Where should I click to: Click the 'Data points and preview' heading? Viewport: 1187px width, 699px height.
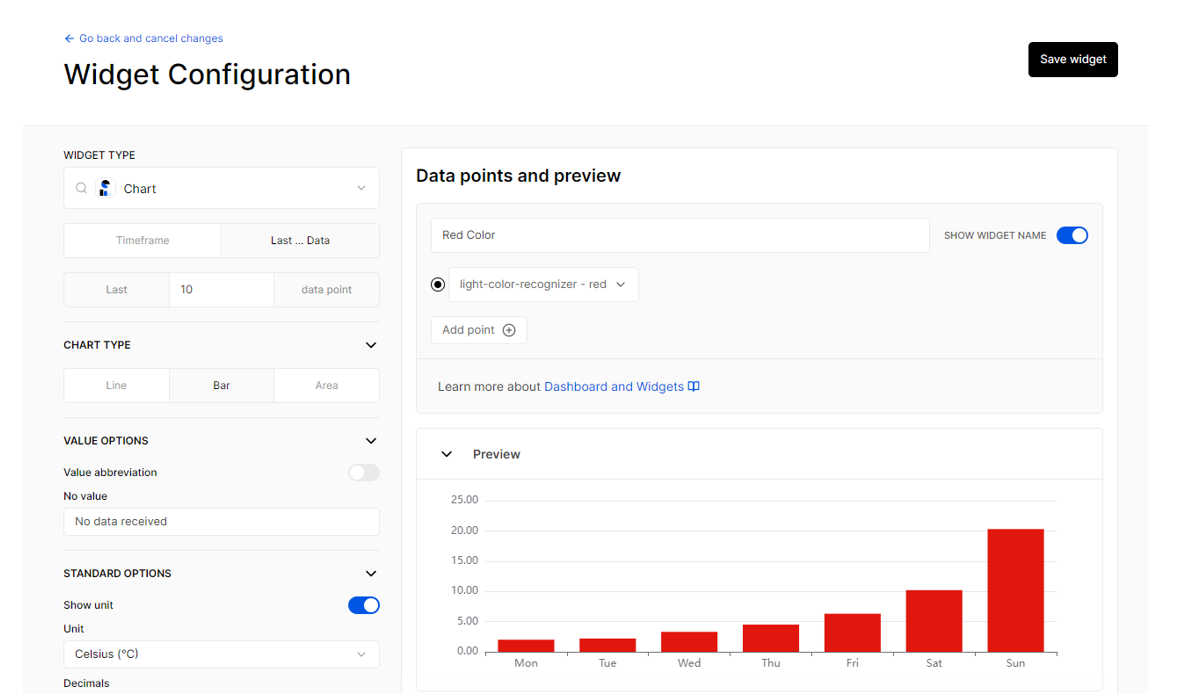click(518, 176)
